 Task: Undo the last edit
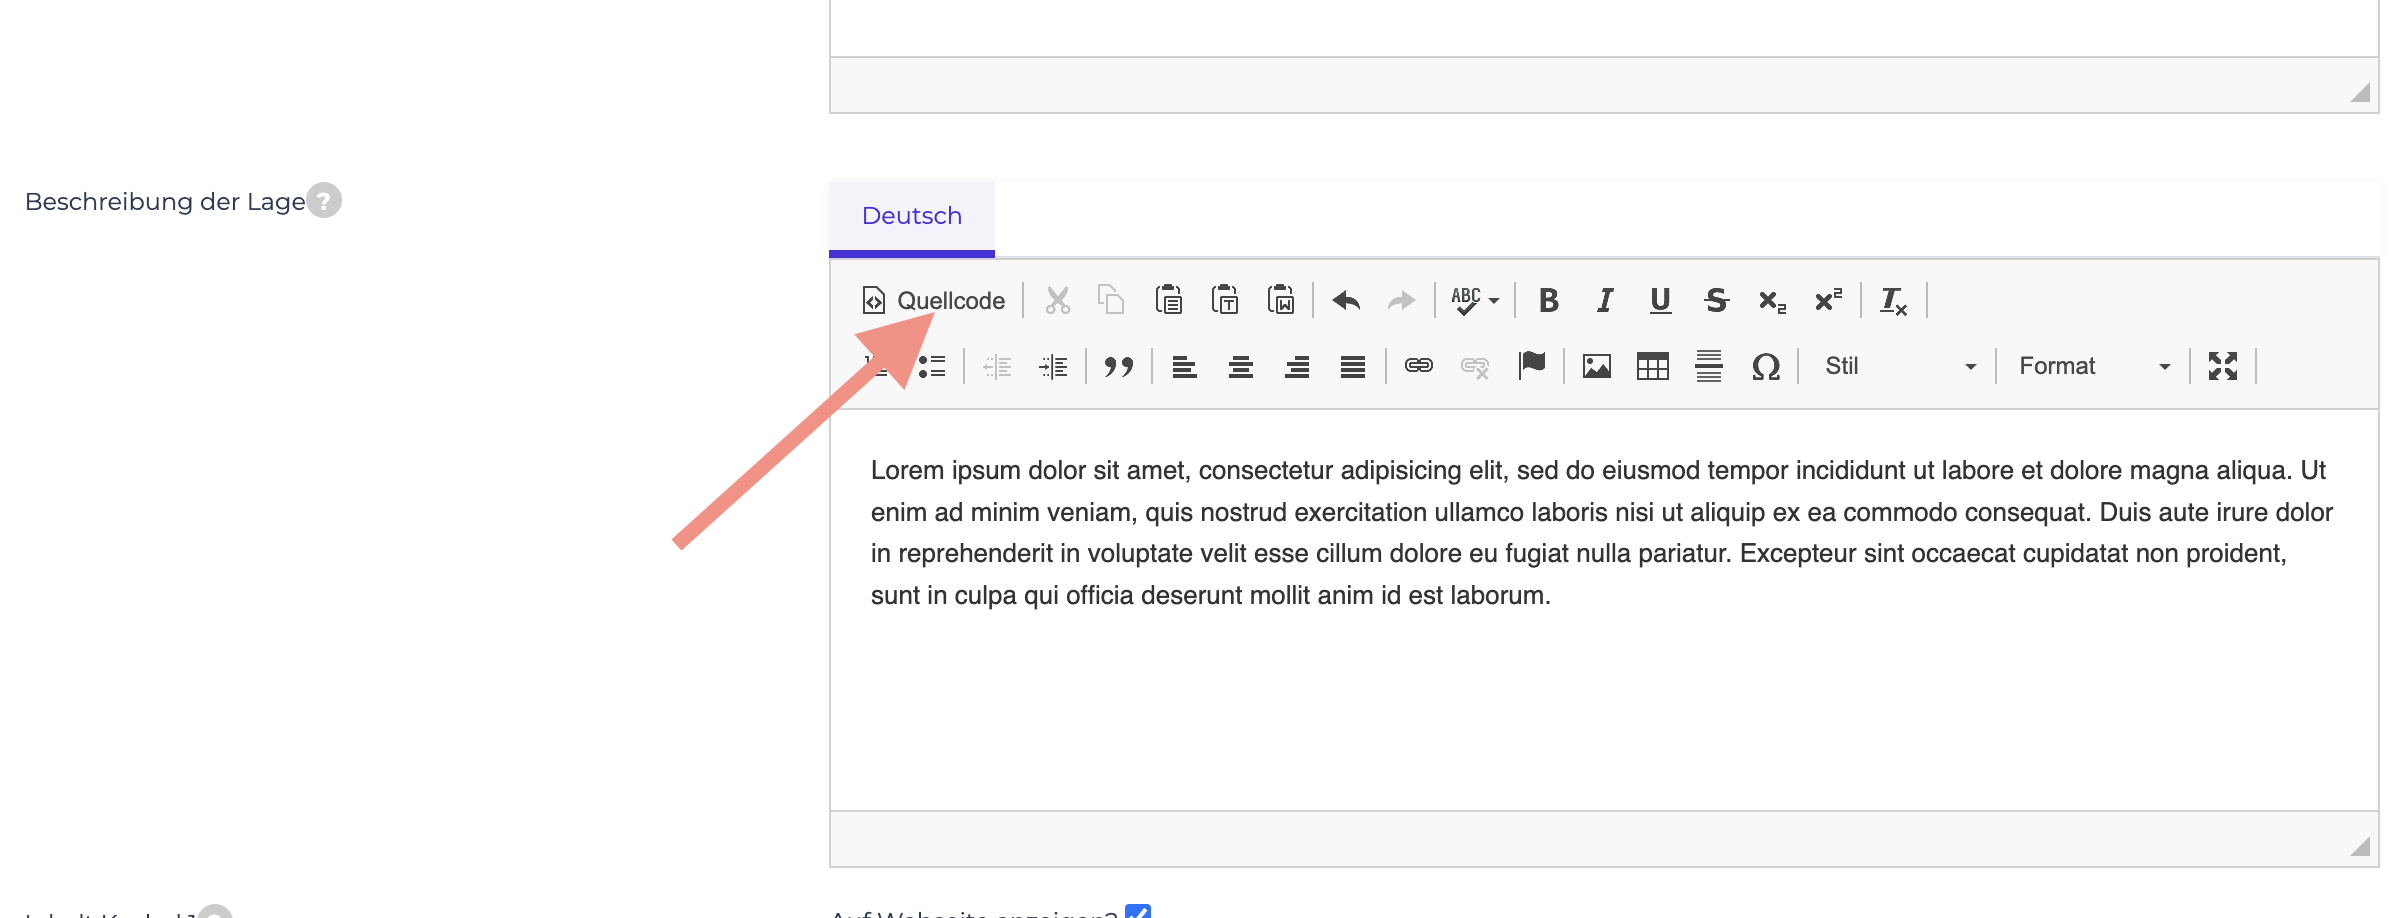(x=1346, y=300)
